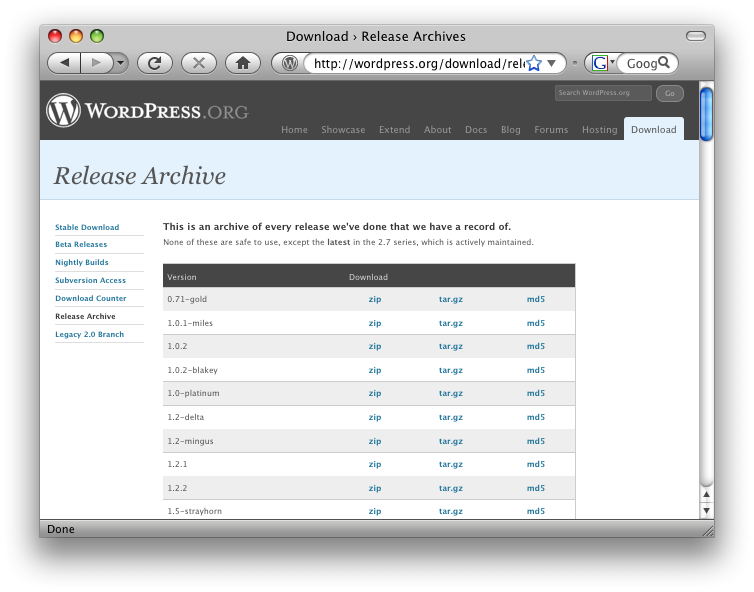Go to the Home page via house icon

pyautogui.click(x=243, y=63)
